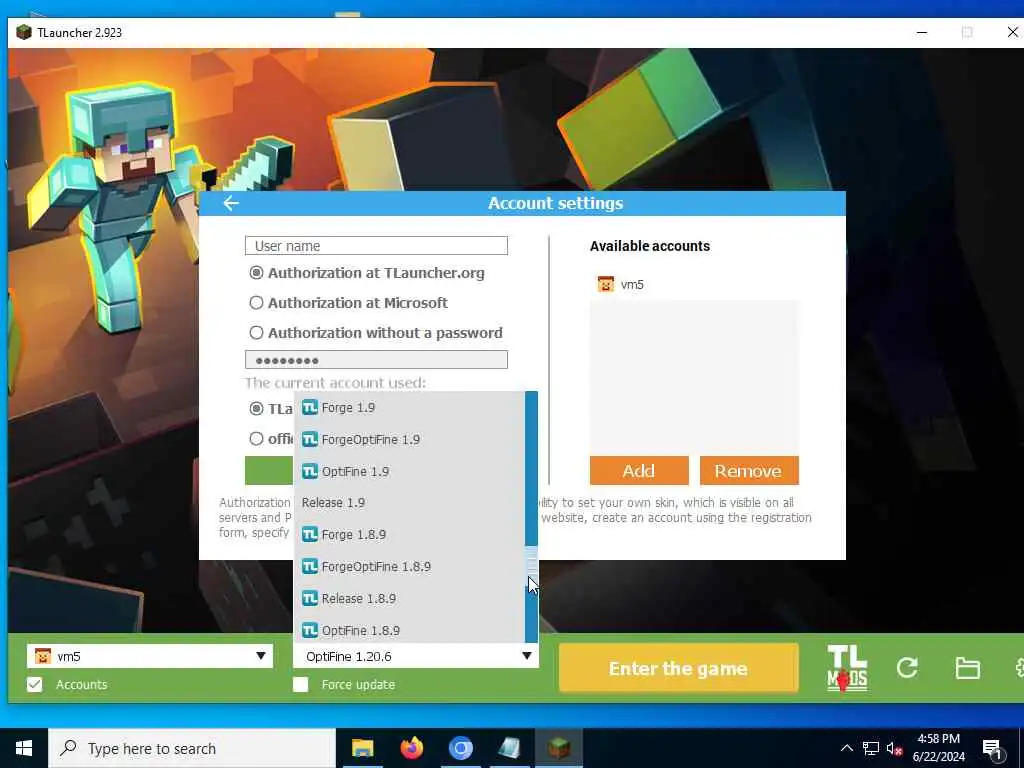Image resolution: width=1024 pixels, height=768 pixels.
Task: Select Authorization at Microsoft radio
Action: click(x=257, y=303)
